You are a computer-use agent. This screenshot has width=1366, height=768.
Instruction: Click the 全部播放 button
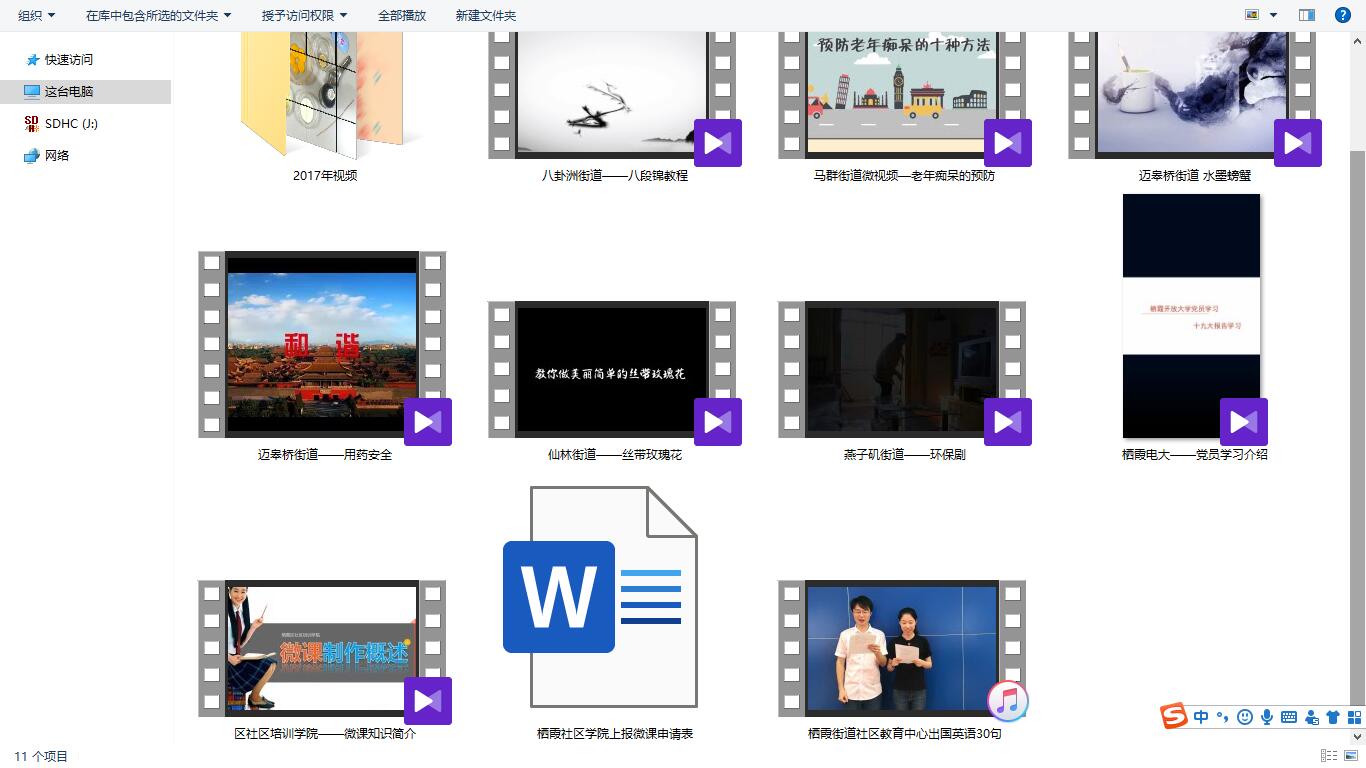[x=402, y=15]
